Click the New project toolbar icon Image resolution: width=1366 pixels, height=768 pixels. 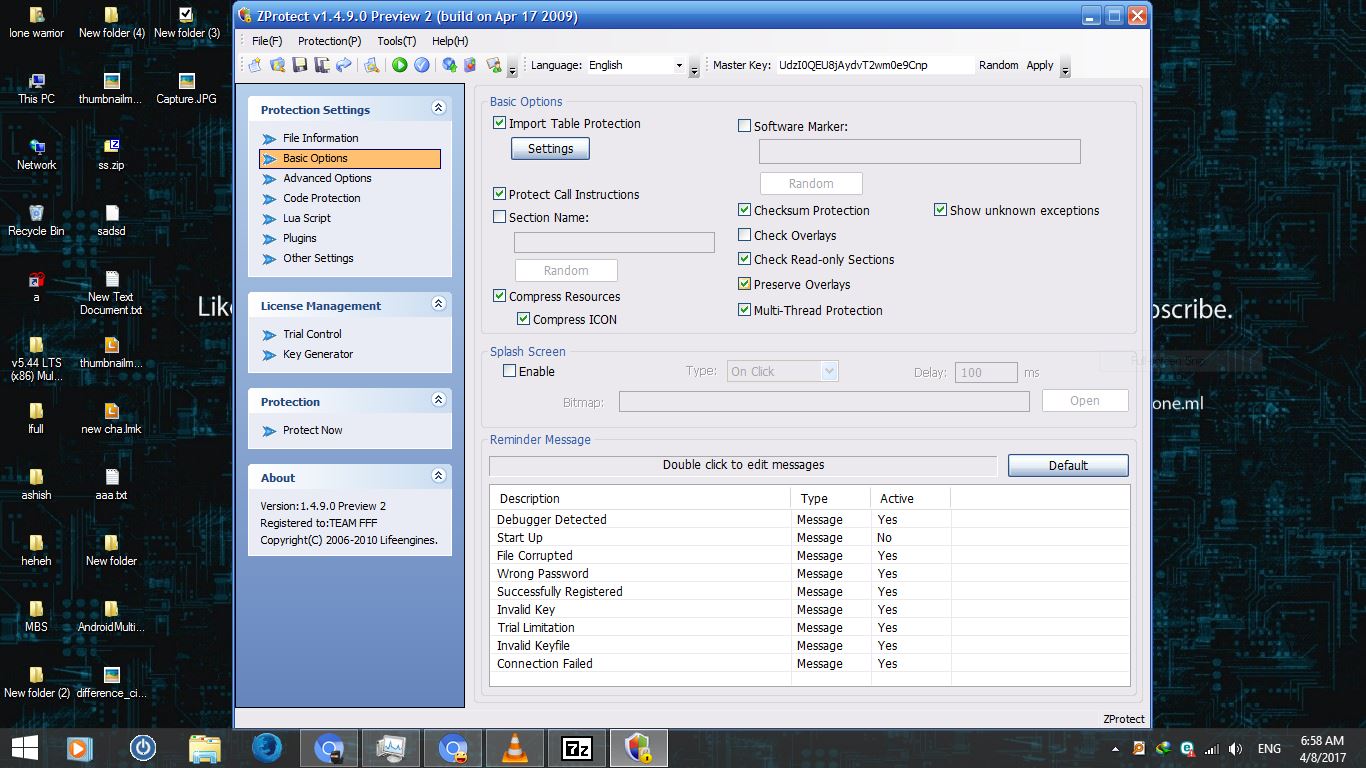tap(255, 65)
